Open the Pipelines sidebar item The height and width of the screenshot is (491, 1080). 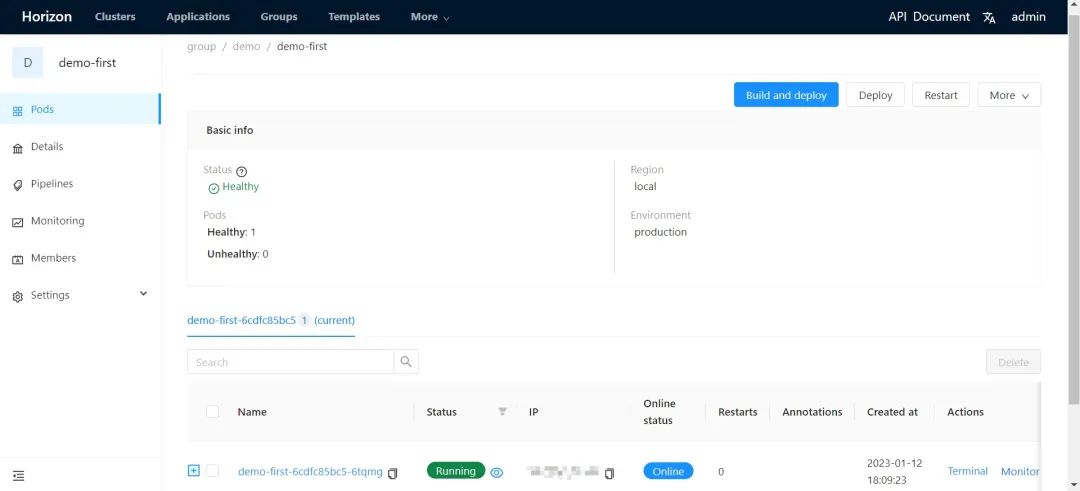click(52, 184)
